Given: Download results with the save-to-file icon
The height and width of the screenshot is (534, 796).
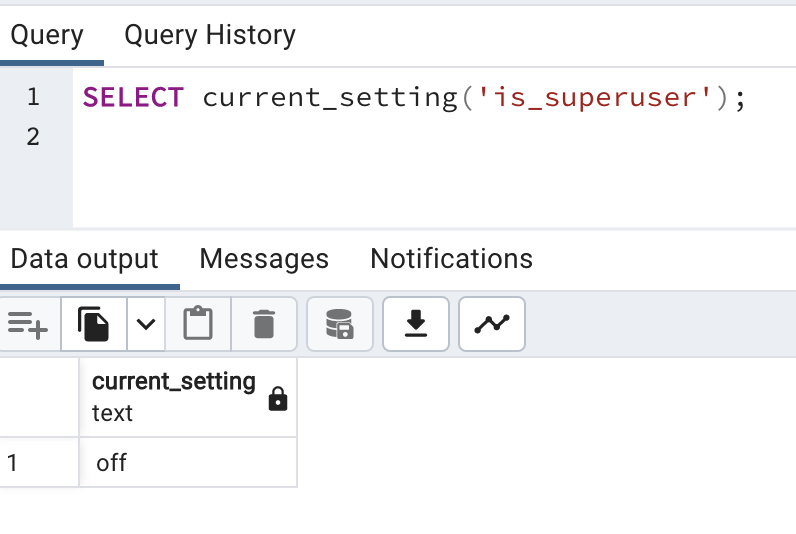Looking at the screenshot, I should click(416, 324).
